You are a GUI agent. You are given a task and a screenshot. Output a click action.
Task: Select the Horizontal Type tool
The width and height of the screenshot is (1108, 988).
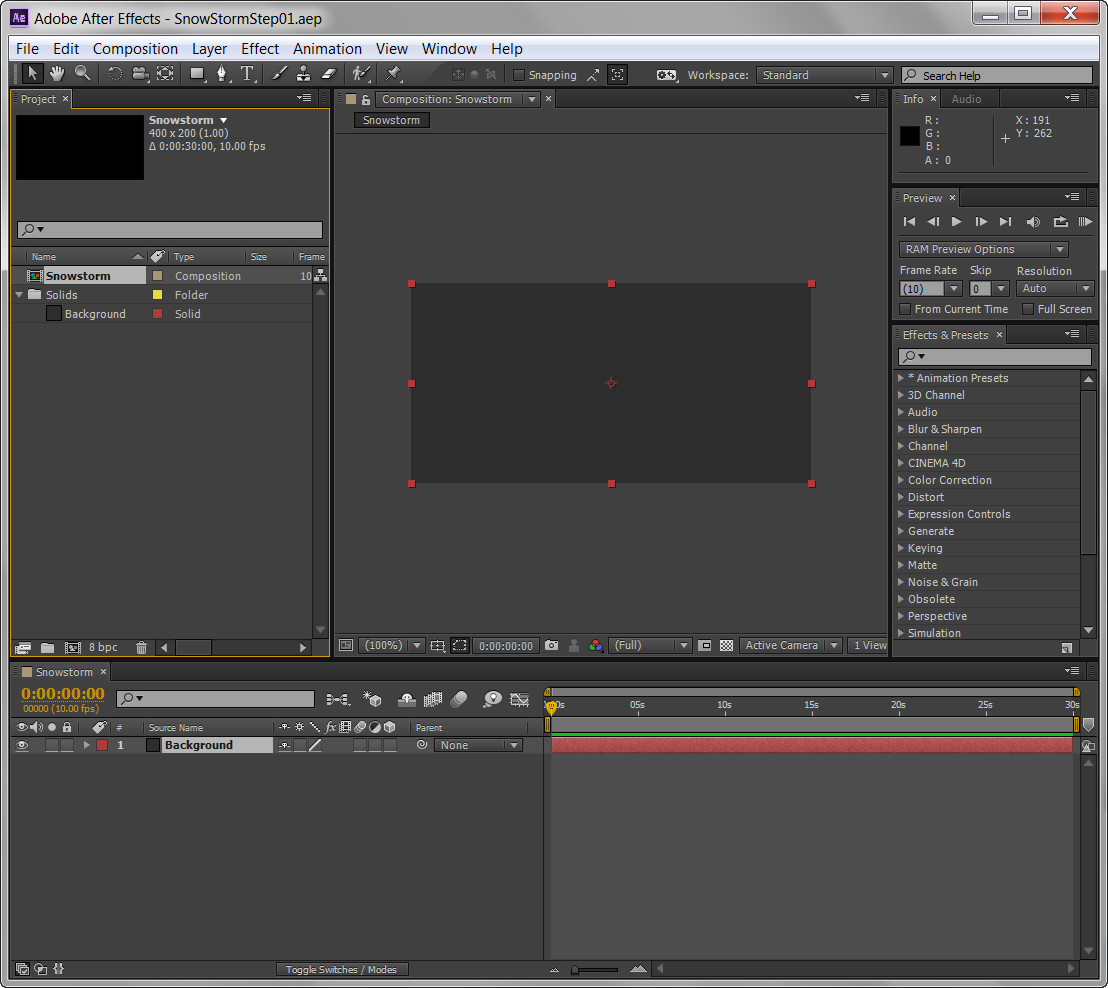pos(247,73)
